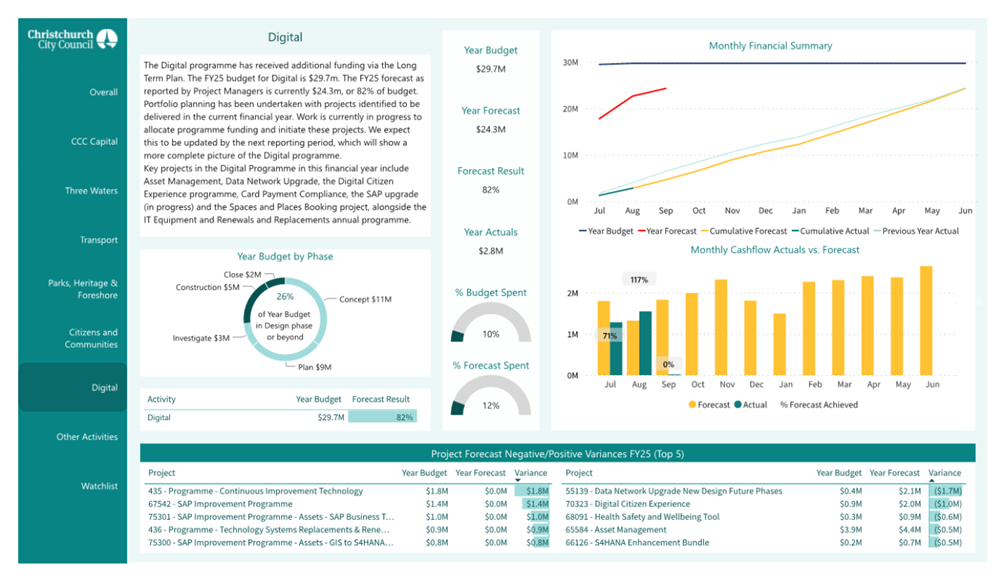1004x581 pixels.
Task: Click the ($1.7M) variance cell
Action: 947,491
